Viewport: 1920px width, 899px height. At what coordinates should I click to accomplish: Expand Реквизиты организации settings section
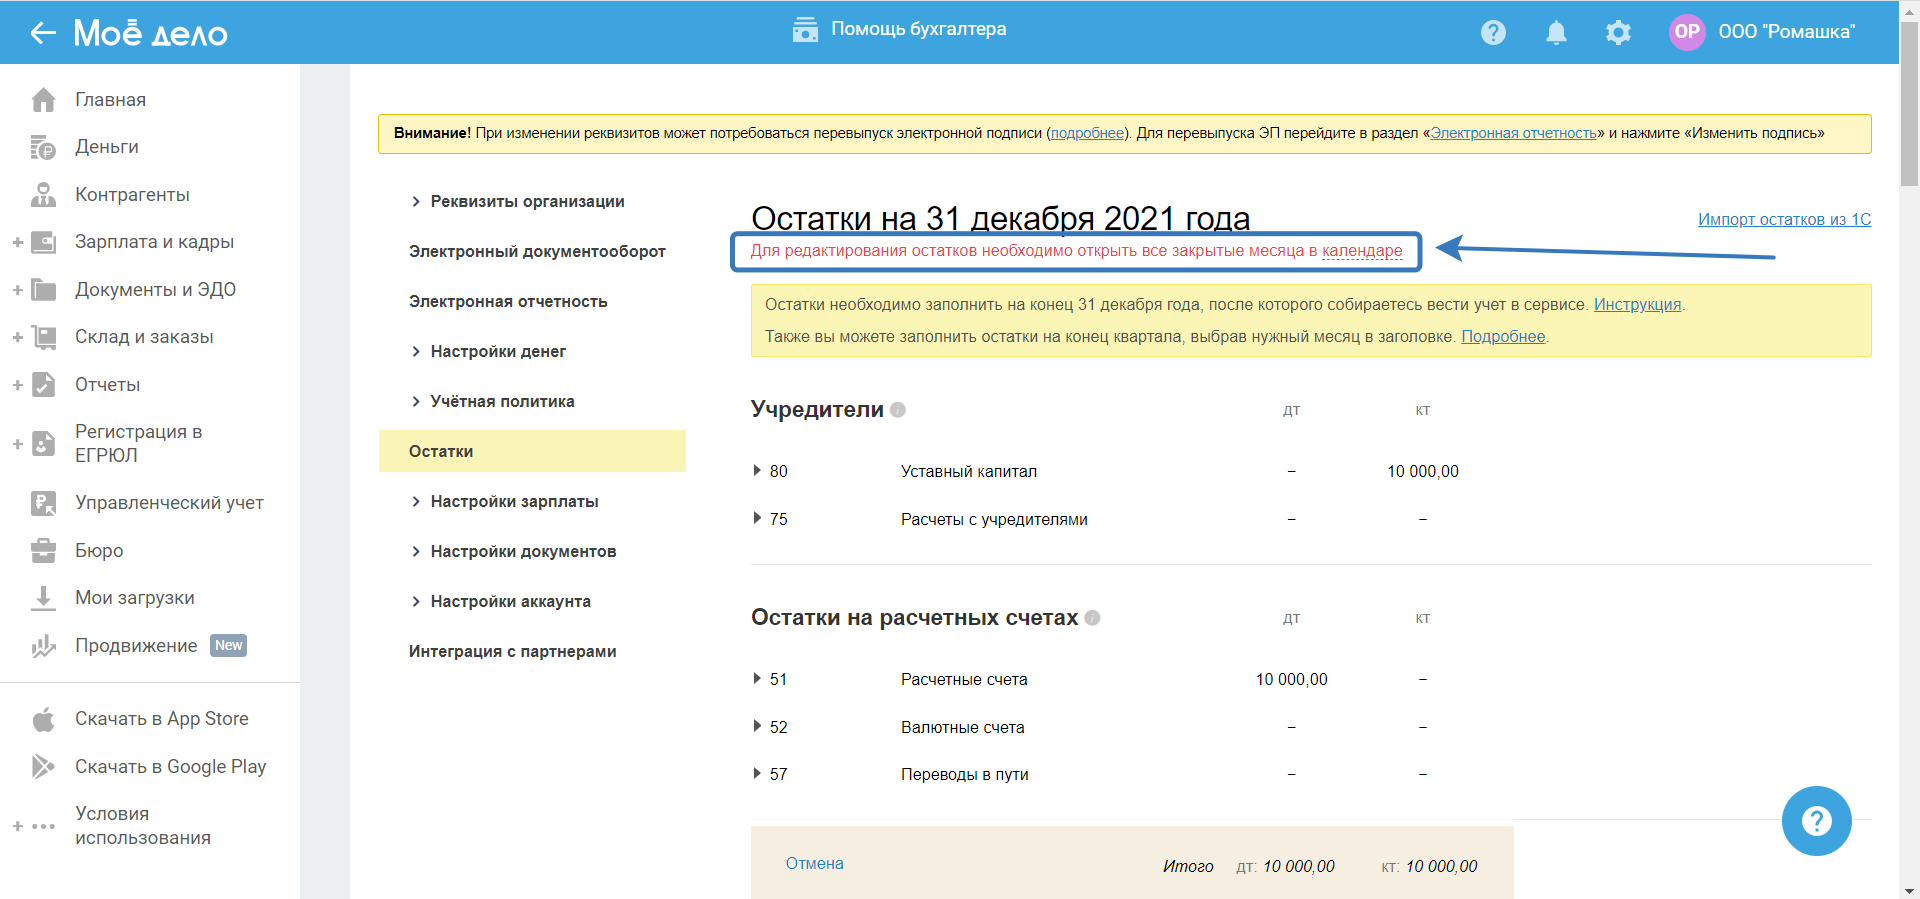(x=416, y=202)
